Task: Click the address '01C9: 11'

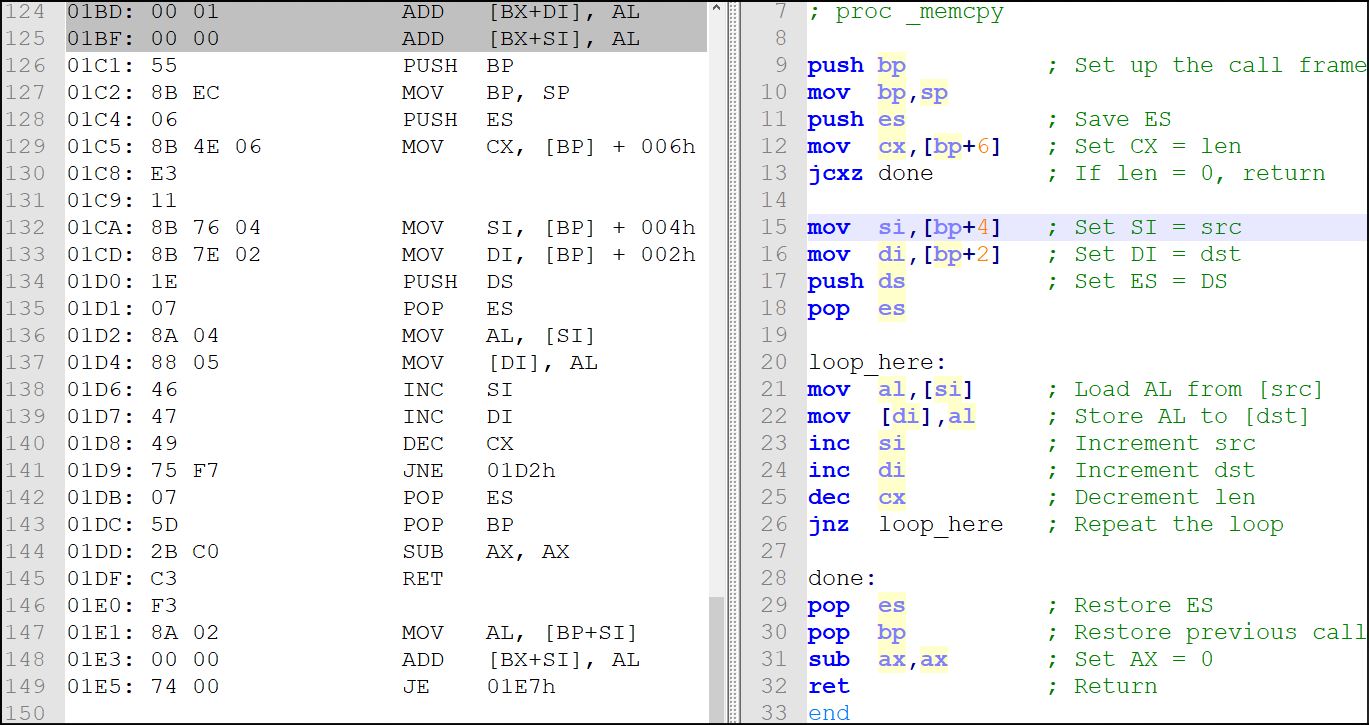Action: pos(122,202)
